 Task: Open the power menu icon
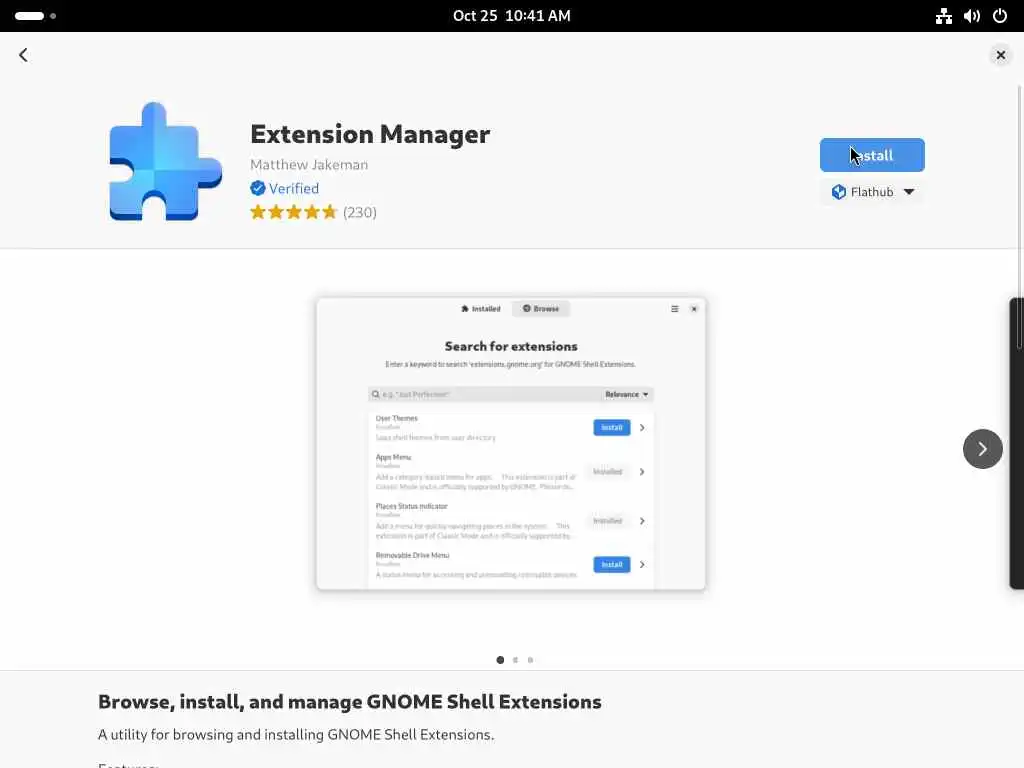(1000, 16)
